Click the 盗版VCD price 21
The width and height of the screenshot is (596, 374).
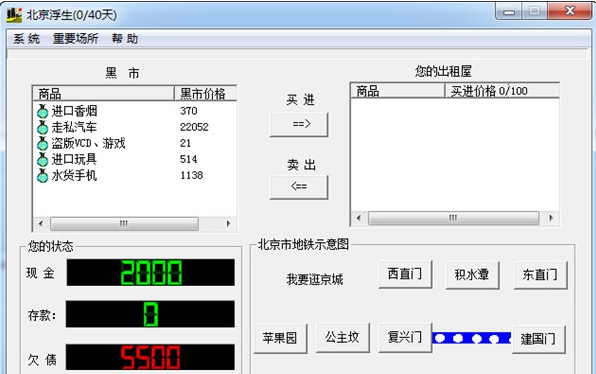(x=185, y=143)
